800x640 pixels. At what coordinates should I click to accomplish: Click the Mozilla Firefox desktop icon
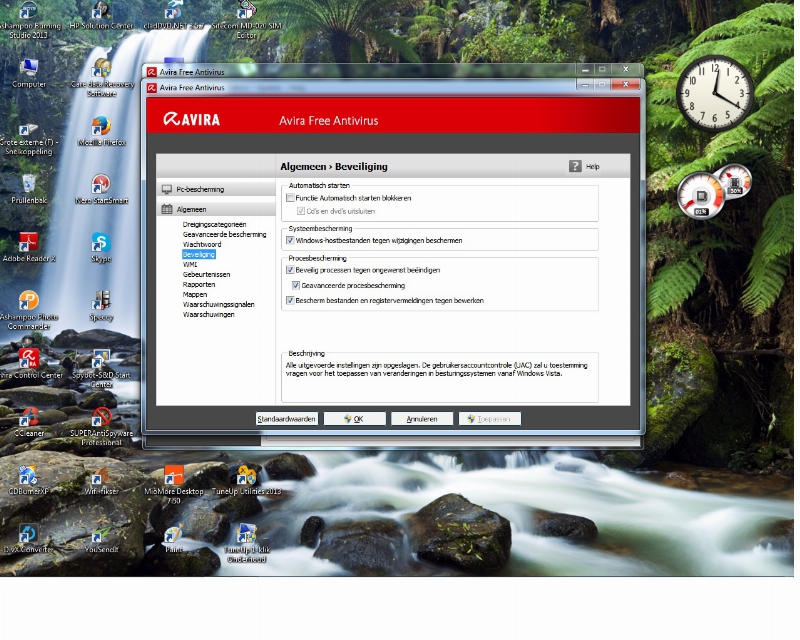[102, 132]
